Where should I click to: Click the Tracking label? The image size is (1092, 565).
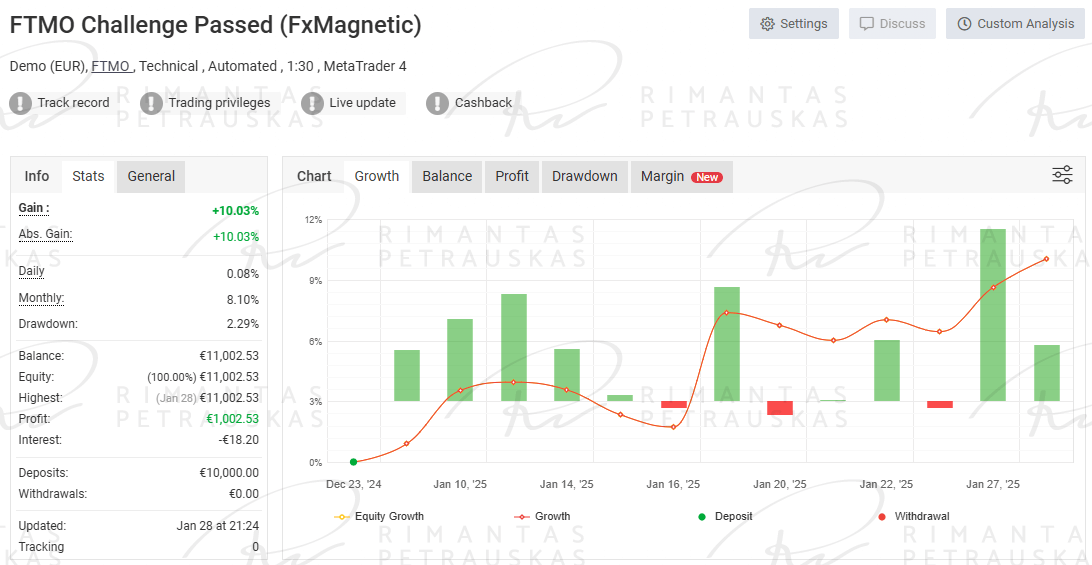[40, 547]
